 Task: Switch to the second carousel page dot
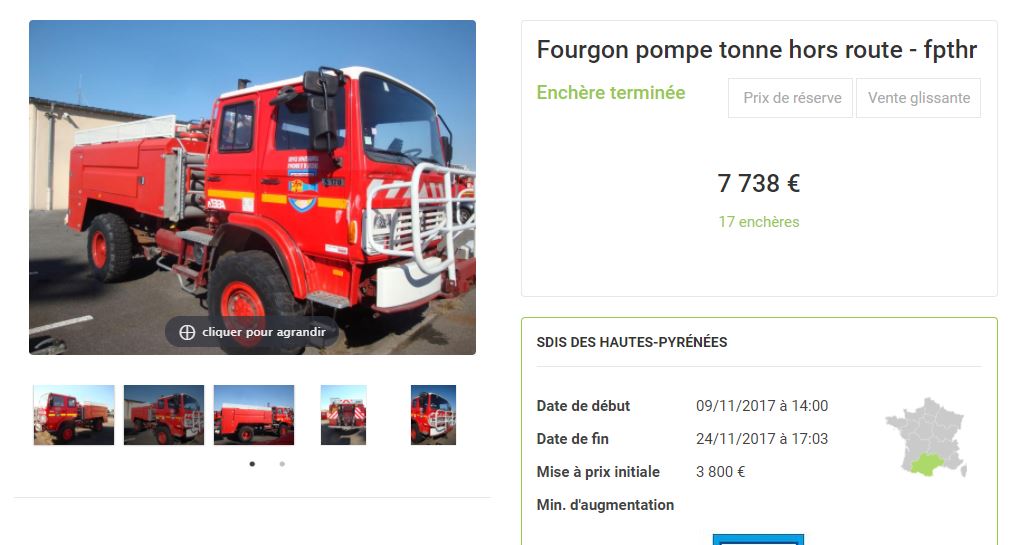click(282, 464)
